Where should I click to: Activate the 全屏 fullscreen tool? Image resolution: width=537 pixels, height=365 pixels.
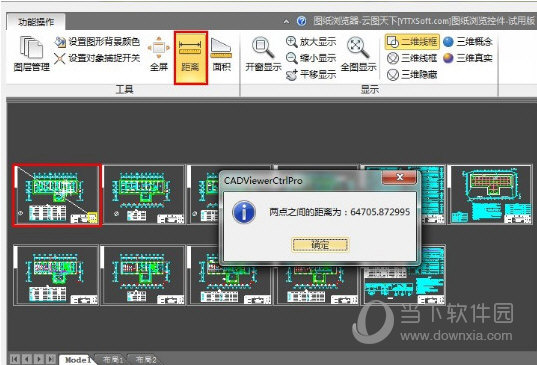coord(159,54)
